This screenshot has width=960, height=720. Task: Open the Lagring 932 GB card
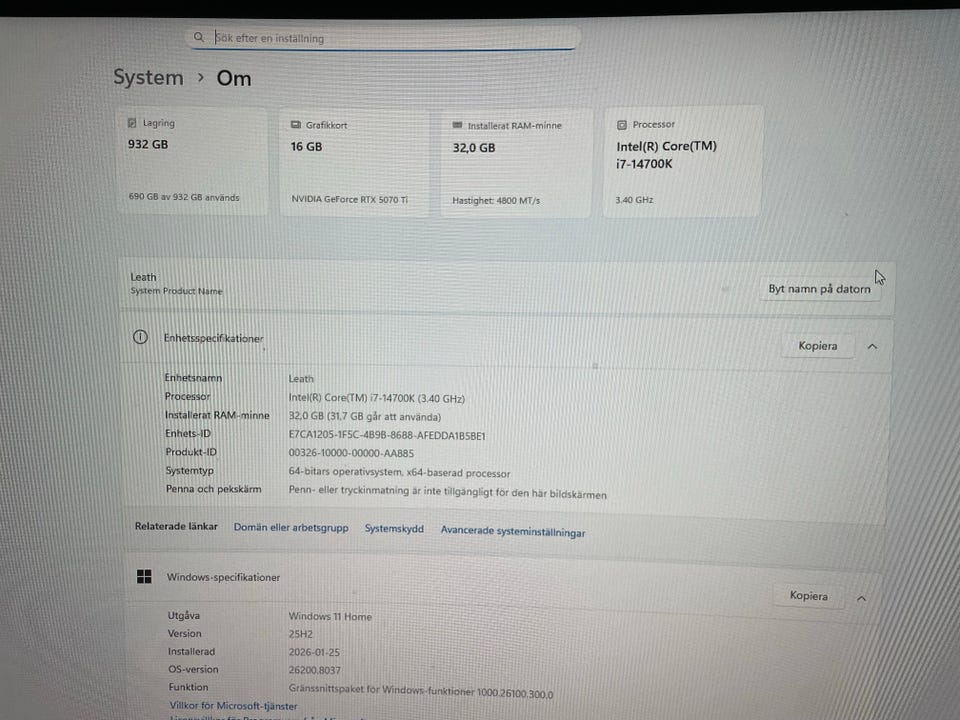[x=192, y=161]
